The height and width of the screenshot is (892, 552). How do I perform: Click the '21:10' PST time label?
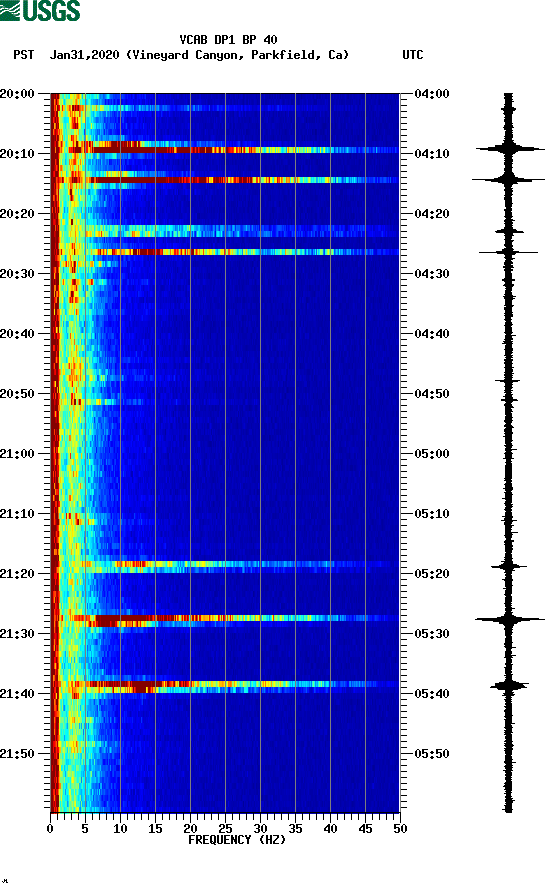(17, 514)
